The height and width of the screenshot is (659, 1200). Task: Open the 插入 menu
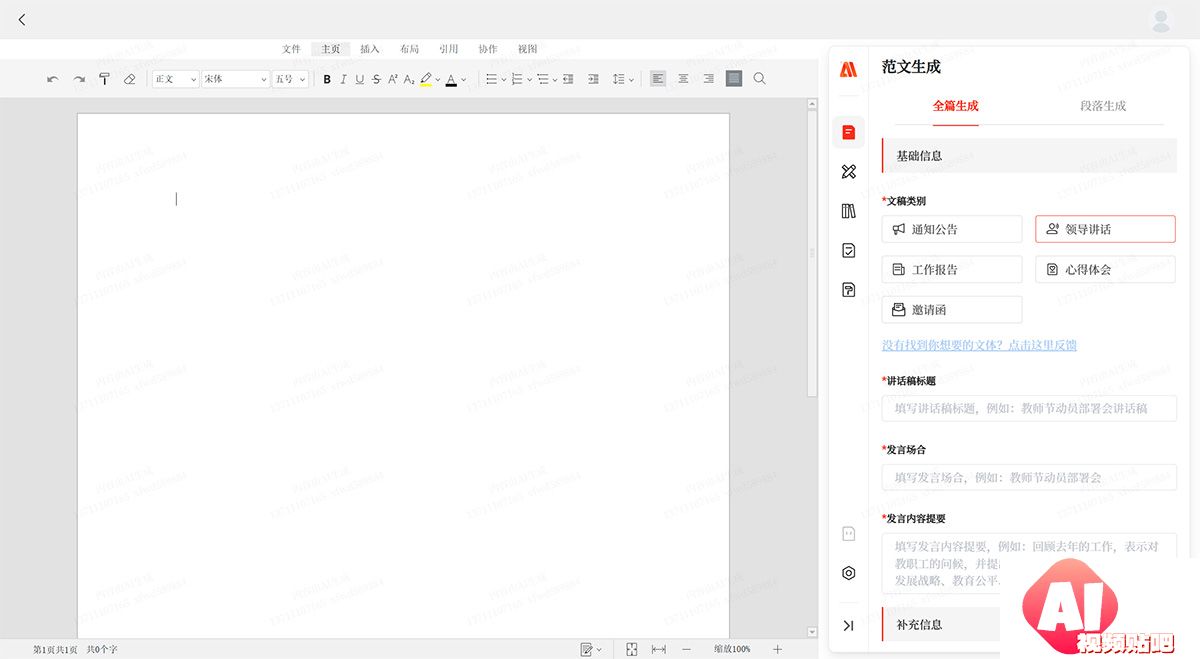point(370,49)
